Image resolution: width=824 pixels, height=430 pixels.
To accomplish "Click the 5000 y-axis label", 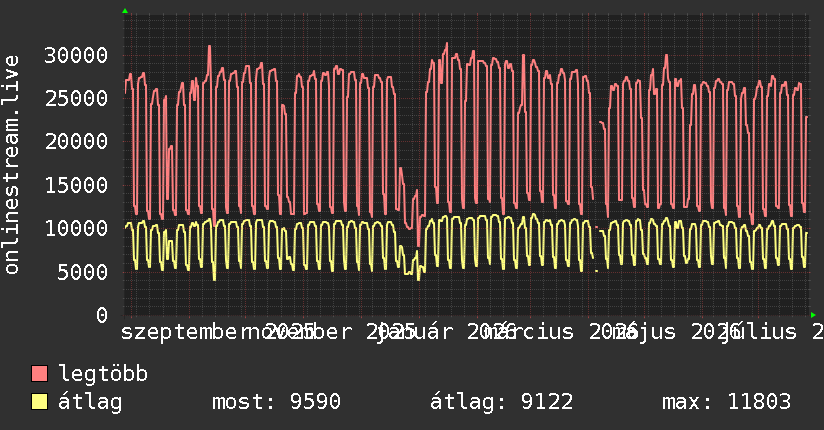I will point(83,272).
